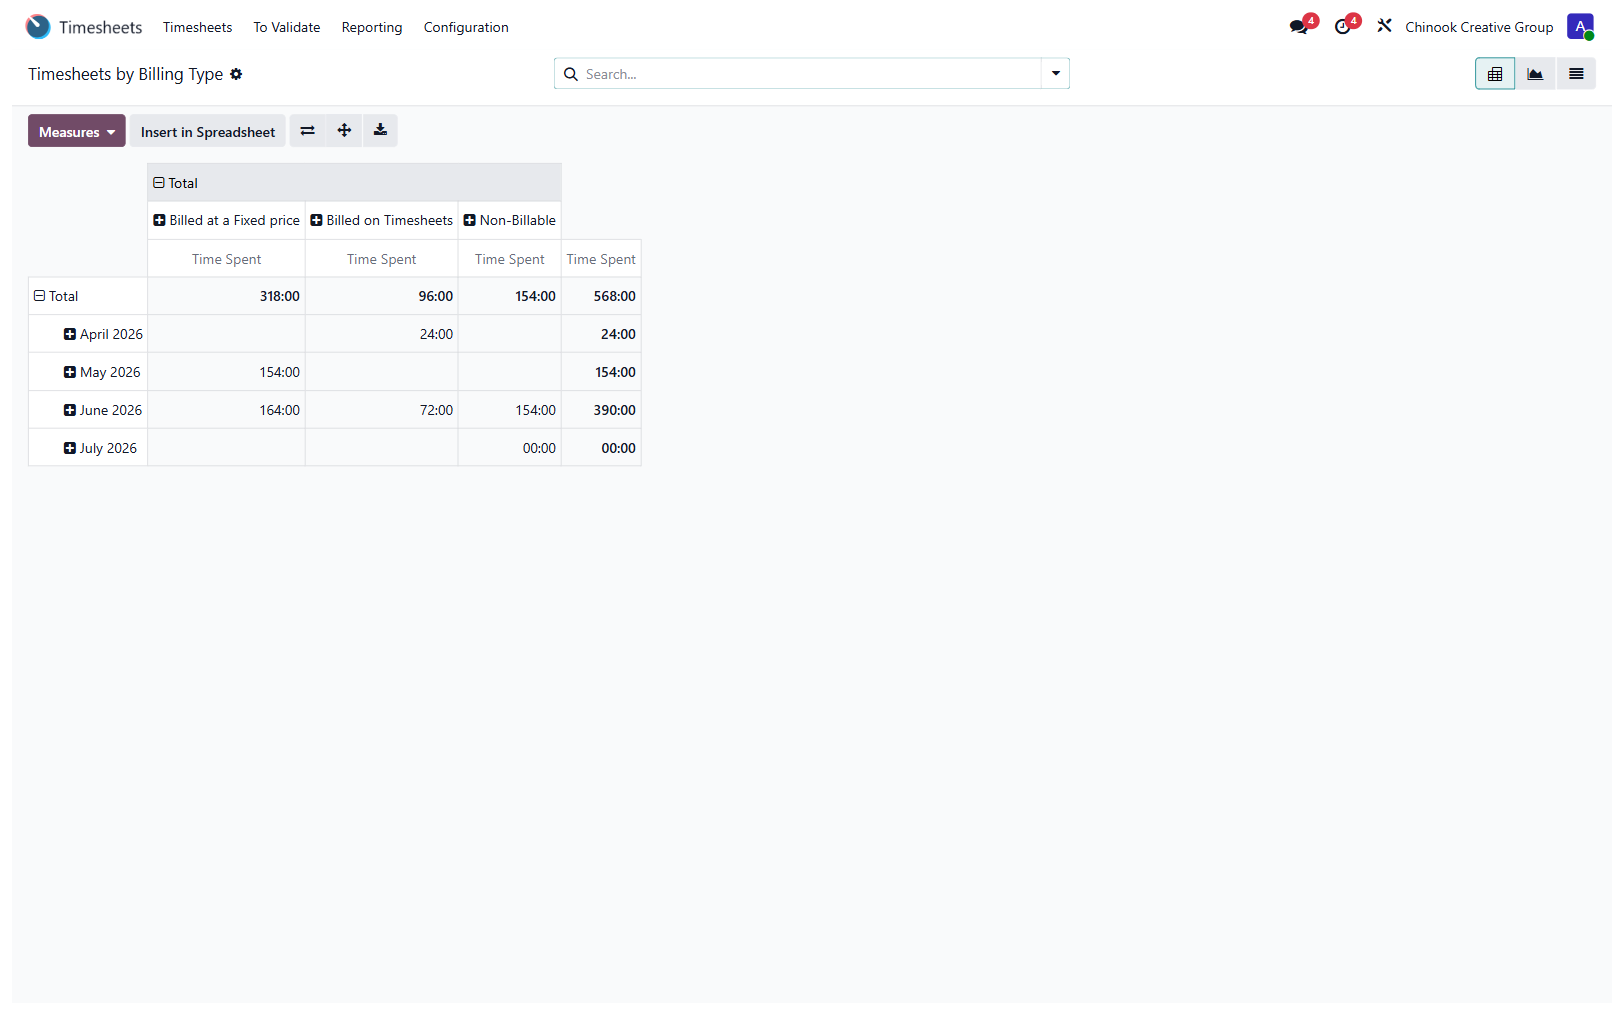Image resolution: width=1624 pixels, height=1015 pixels.
Task: Click the 568:00 grand total cell
Action: pyautogui.click(x=601, y=296)
